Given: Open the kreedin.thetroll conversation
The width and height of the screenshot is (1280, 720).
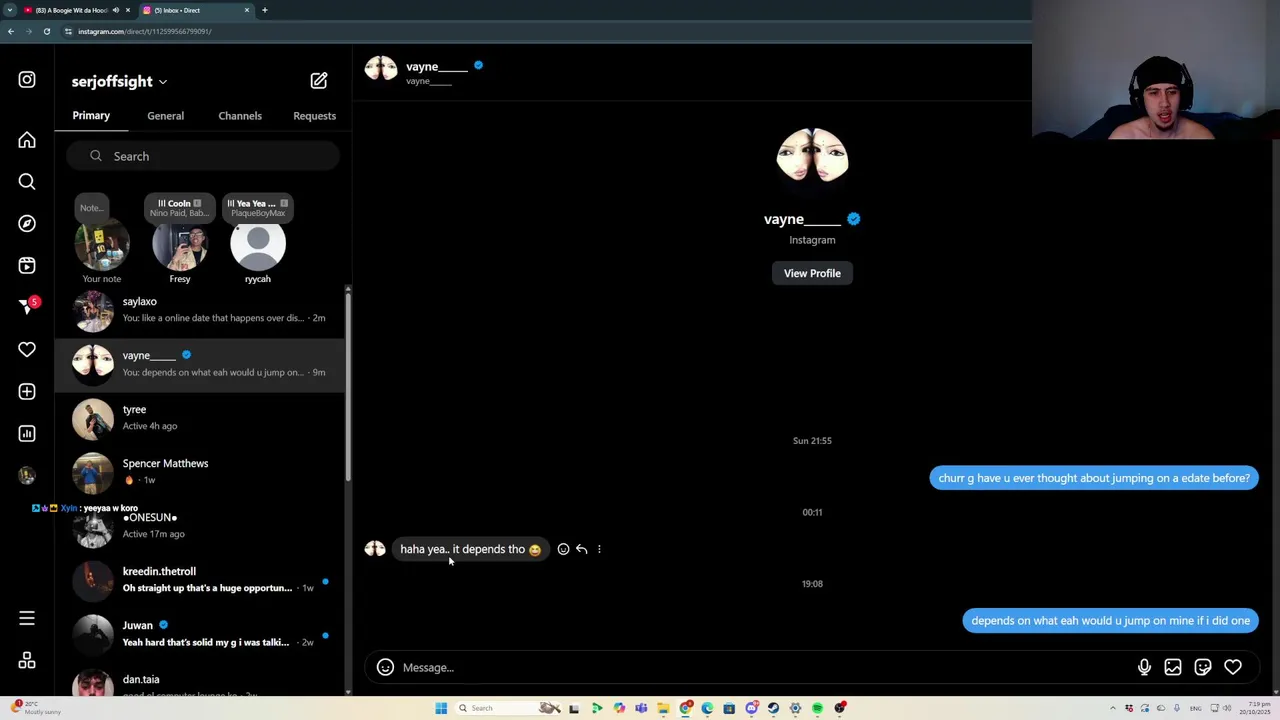Looking at the screenshot, I should point(200,580).
